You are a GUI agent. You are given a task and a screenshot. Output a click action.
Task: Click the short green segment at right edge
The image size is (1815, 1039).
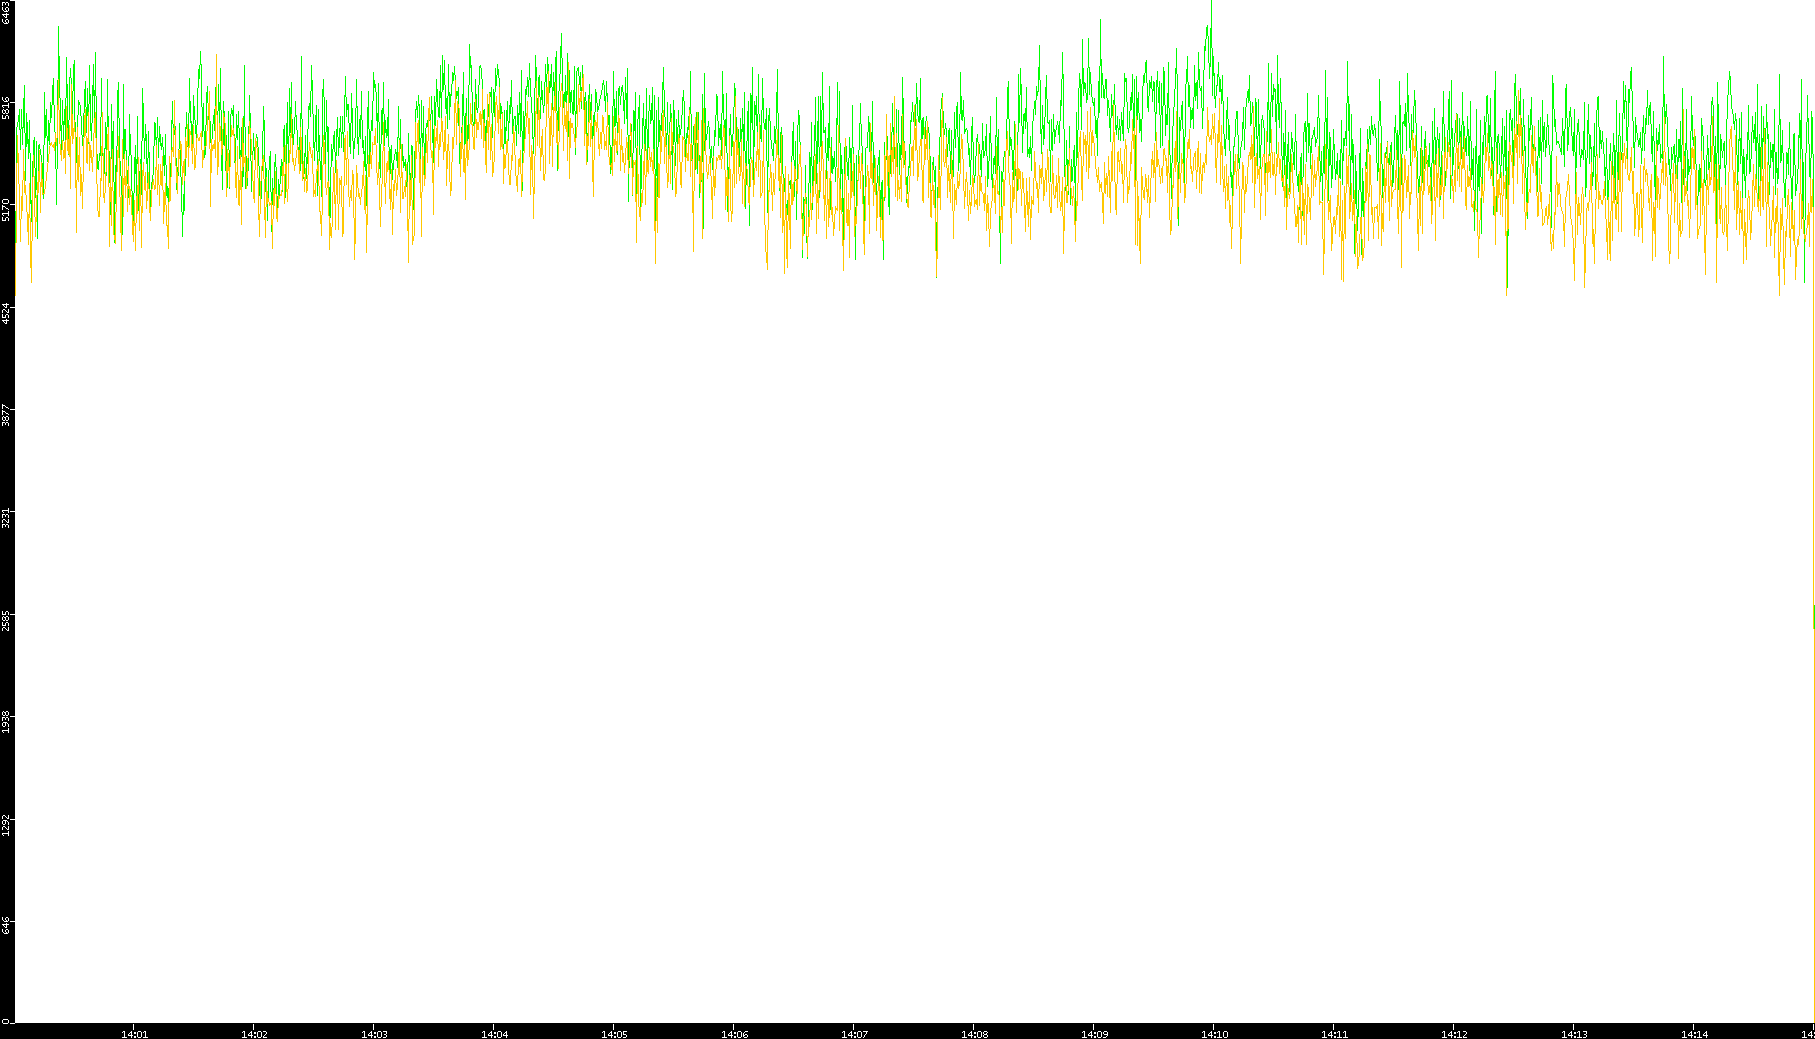pos(1813,617)
